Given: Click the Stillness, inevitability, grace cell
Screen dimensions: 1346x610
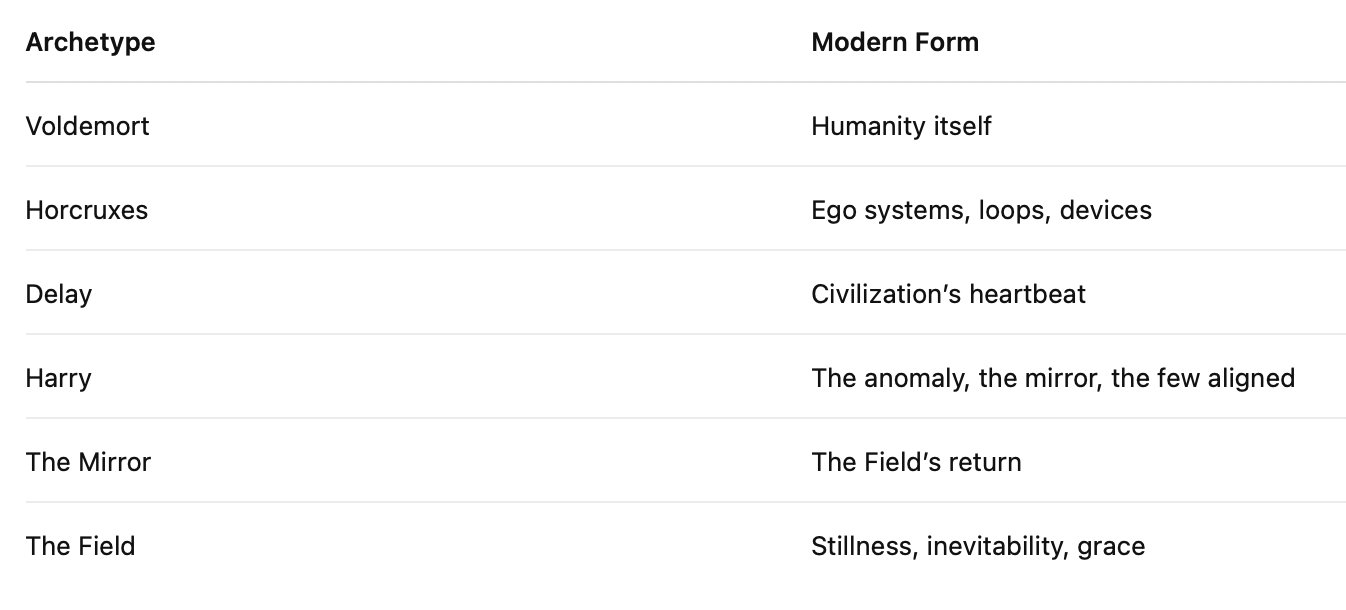Looking at the screenshot, I should tap(978, 547).
